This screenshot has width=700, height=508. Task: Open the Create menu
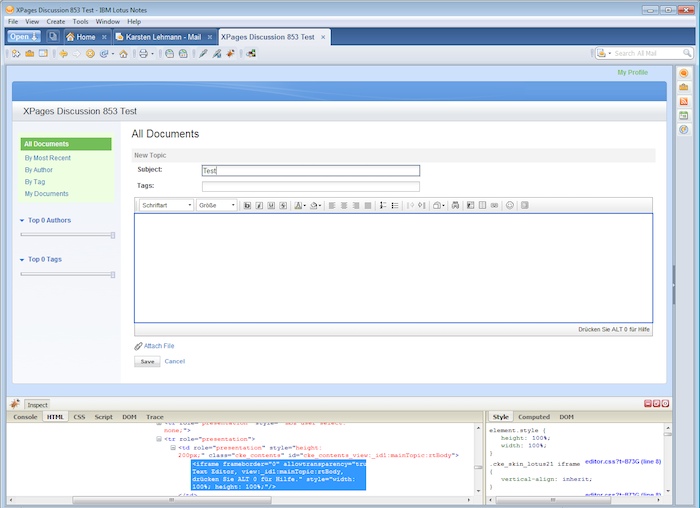point(56,21)
